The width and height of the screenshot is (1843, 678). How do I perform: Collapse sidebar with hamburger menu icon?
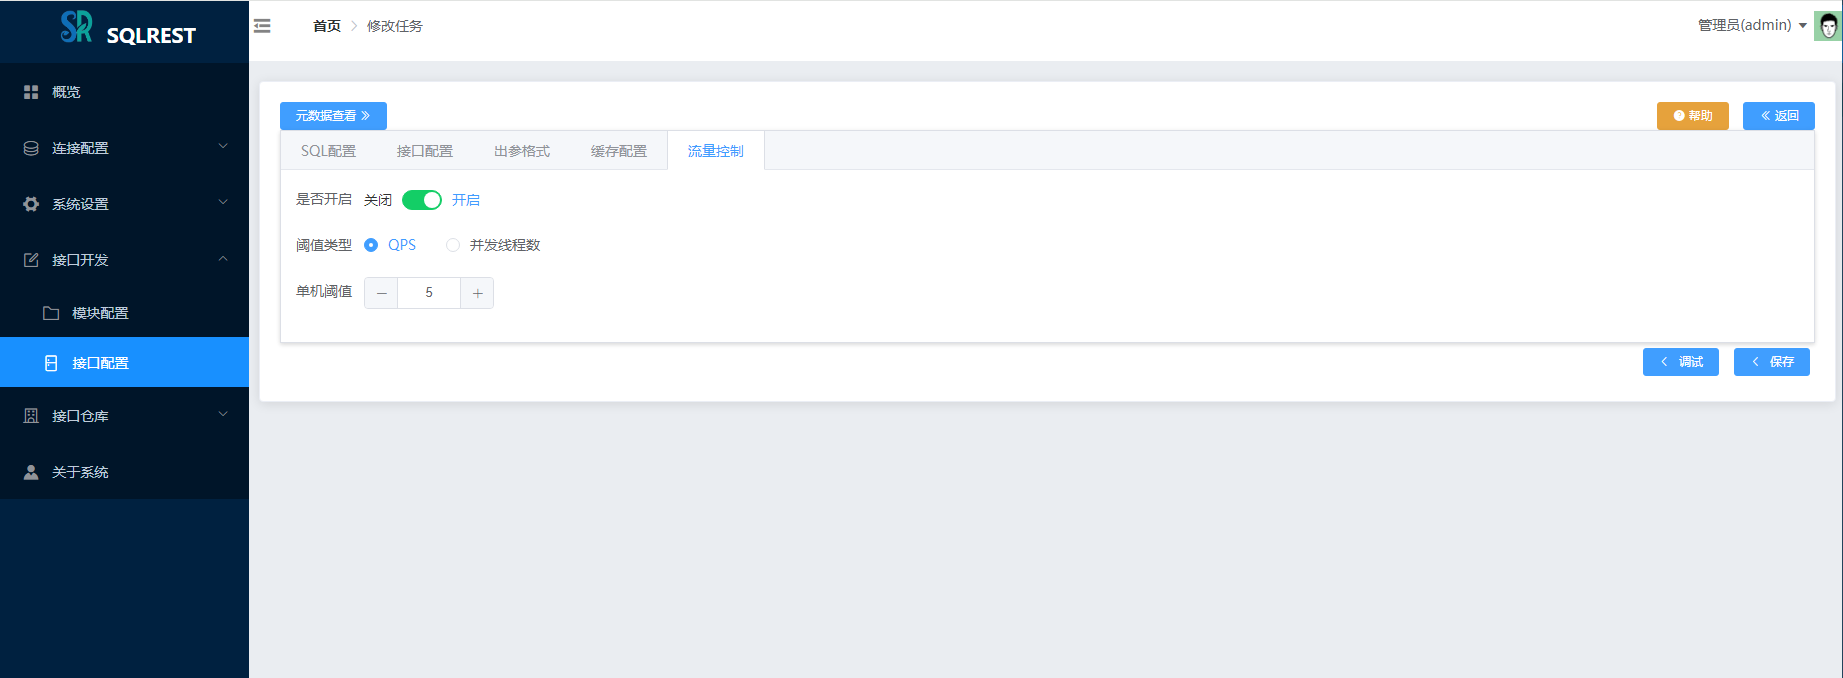click(262, 26)
